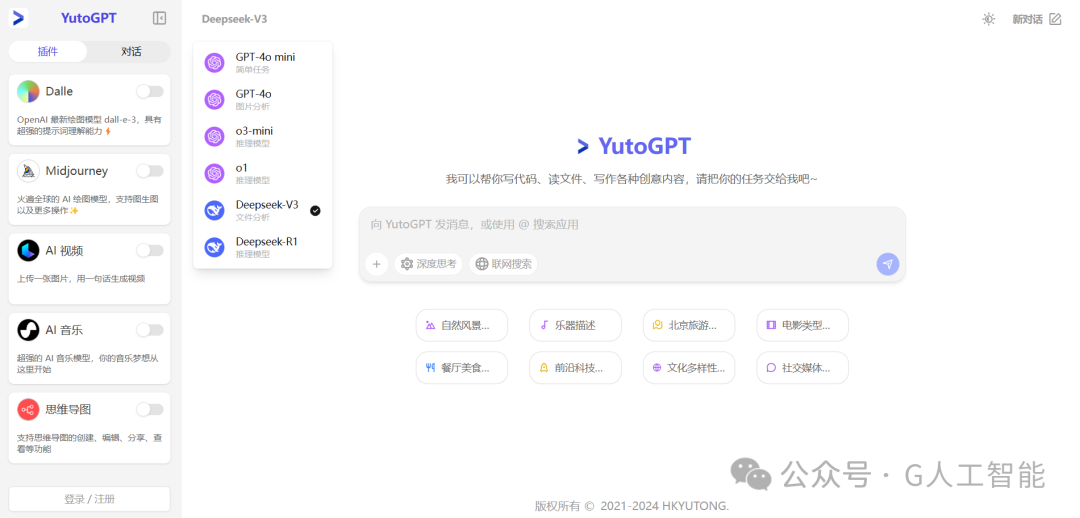Choose Deepseek-R1 in the model dropdown
Screen dimensions: 1080x518
(262, 247)
